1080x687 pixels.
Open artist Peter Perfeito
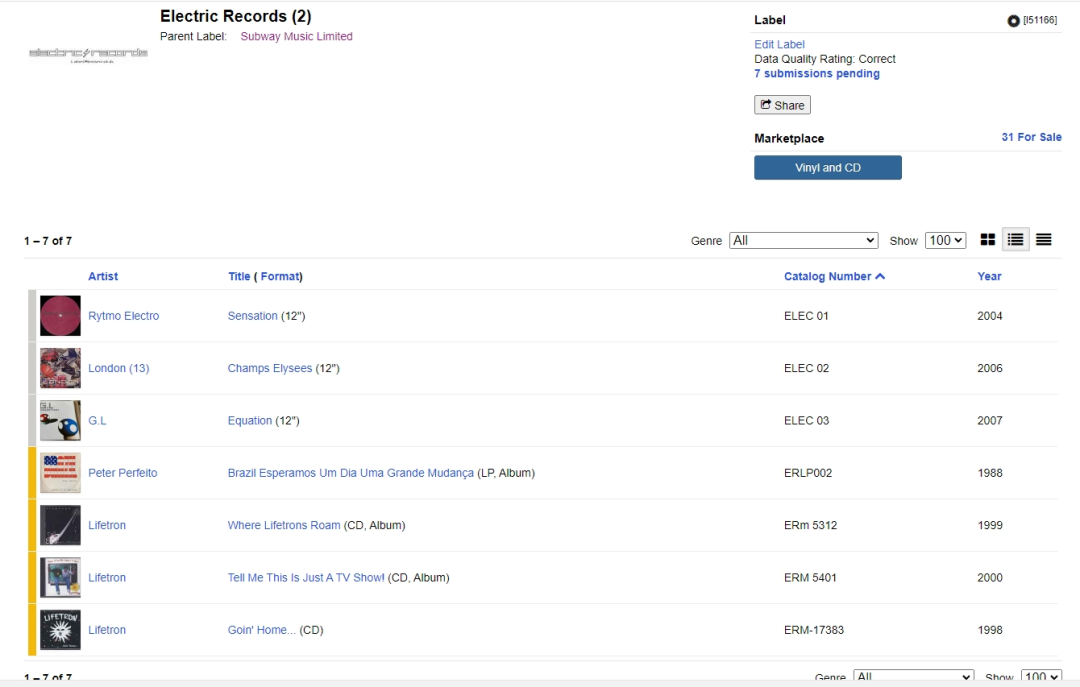point(123,473)
